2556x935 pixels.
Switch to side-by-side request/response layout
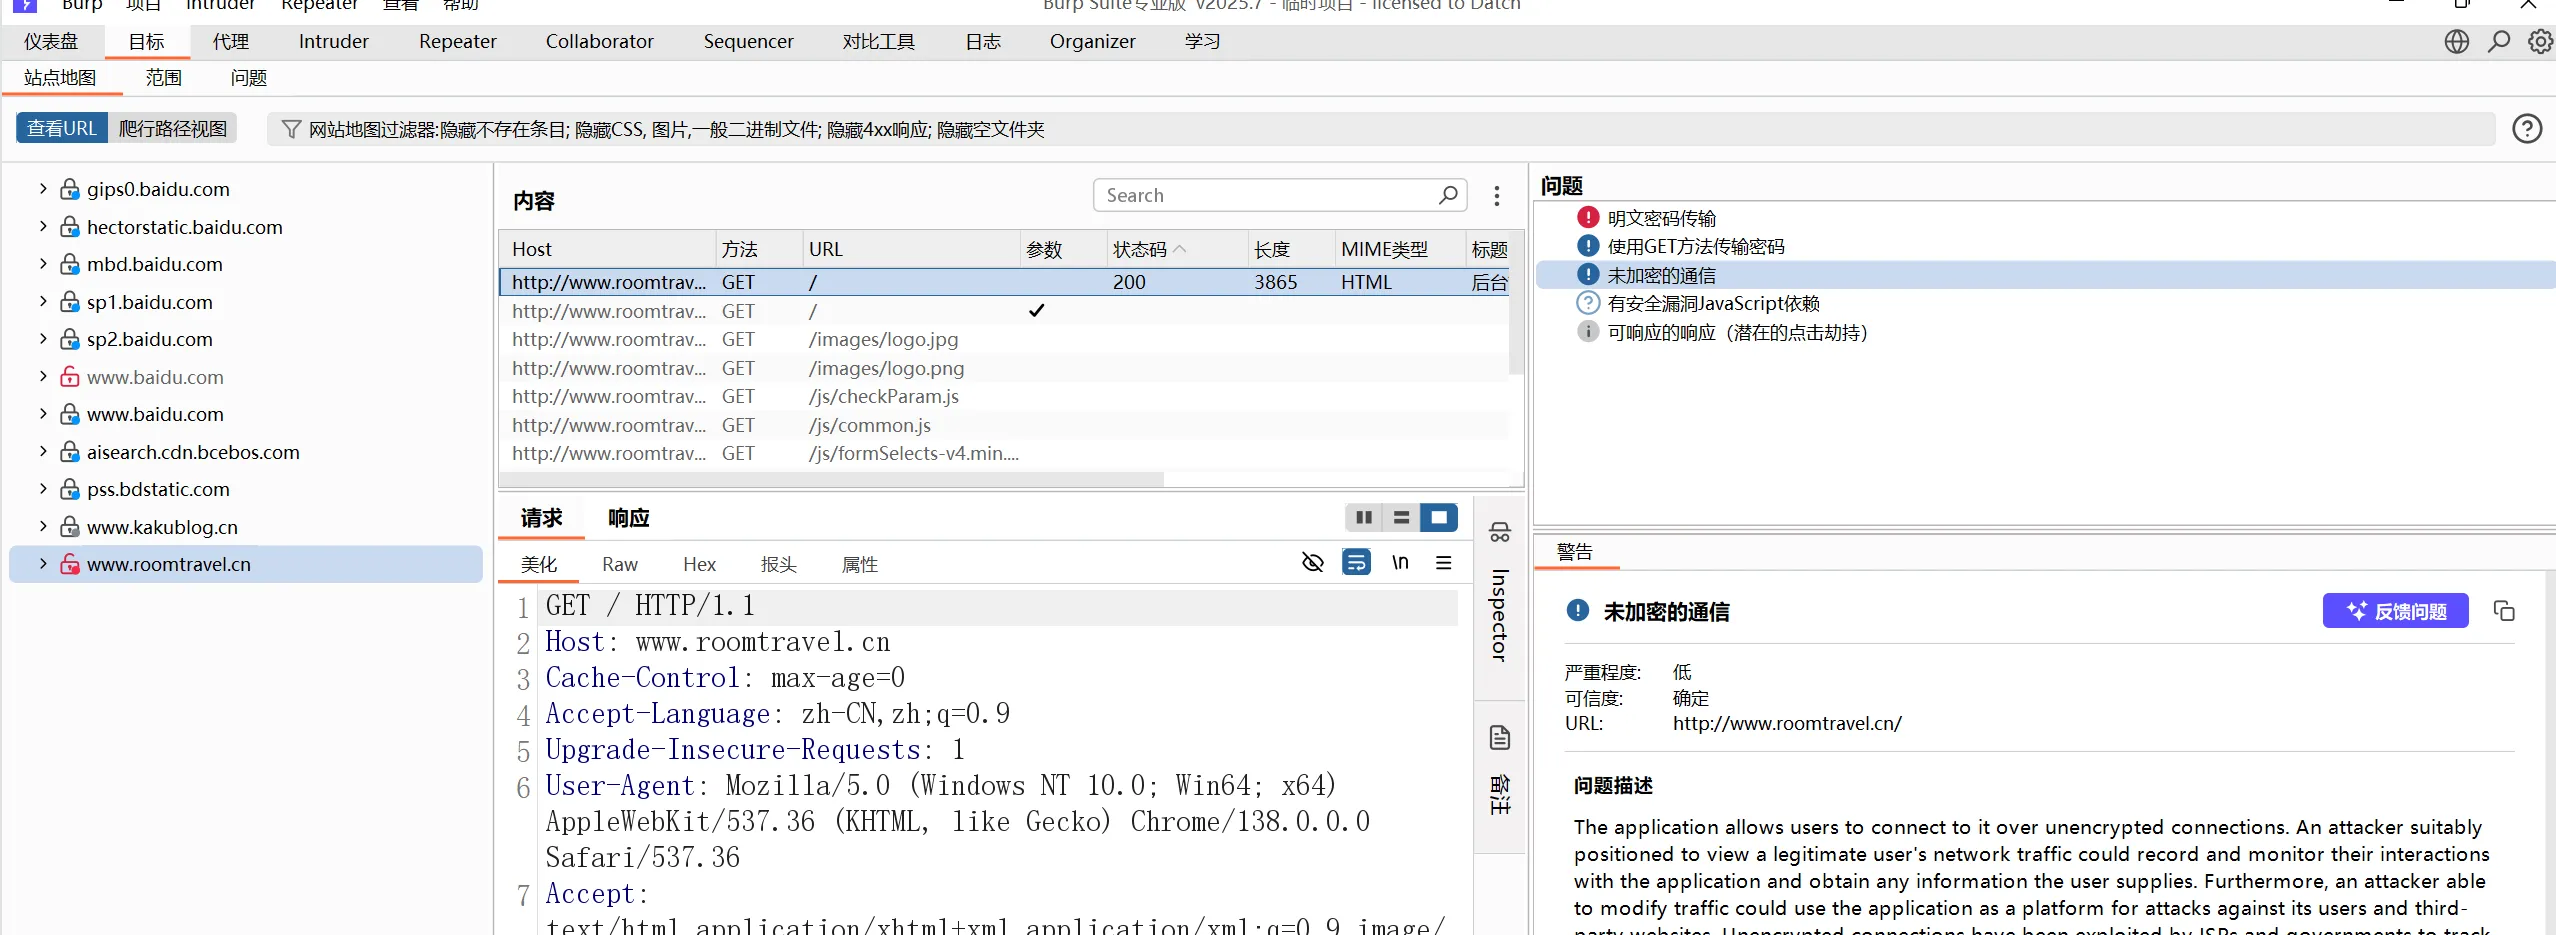point(1363,518)
